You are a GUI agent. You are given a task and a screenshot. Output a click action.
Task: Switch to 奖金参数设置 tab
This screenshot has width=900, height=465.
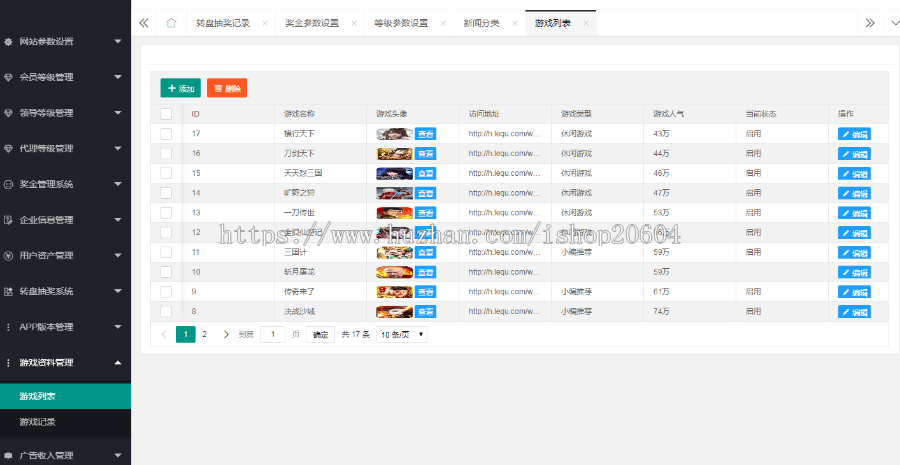point(312,24)
